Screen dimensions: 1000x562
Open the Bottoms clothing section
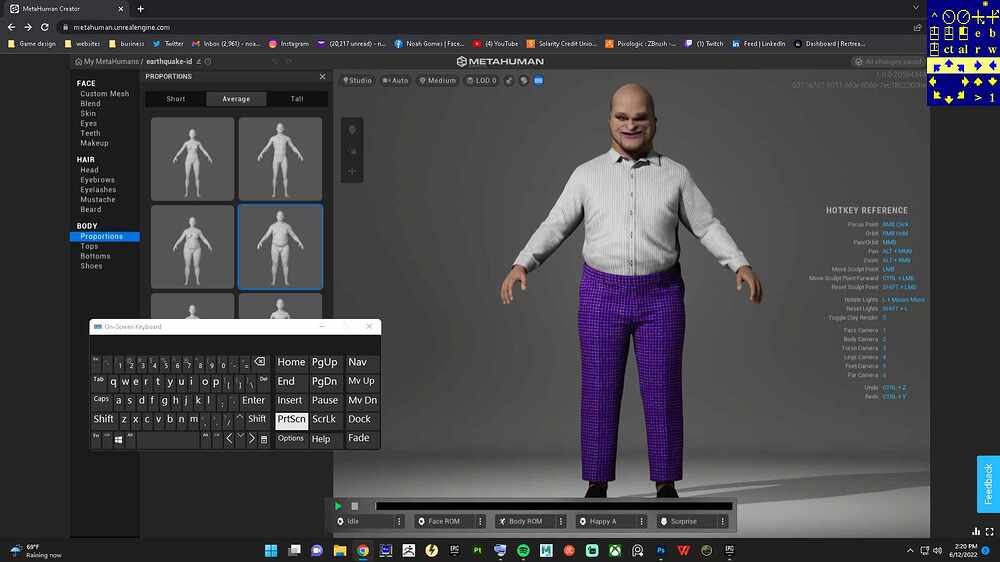point(95,256)
